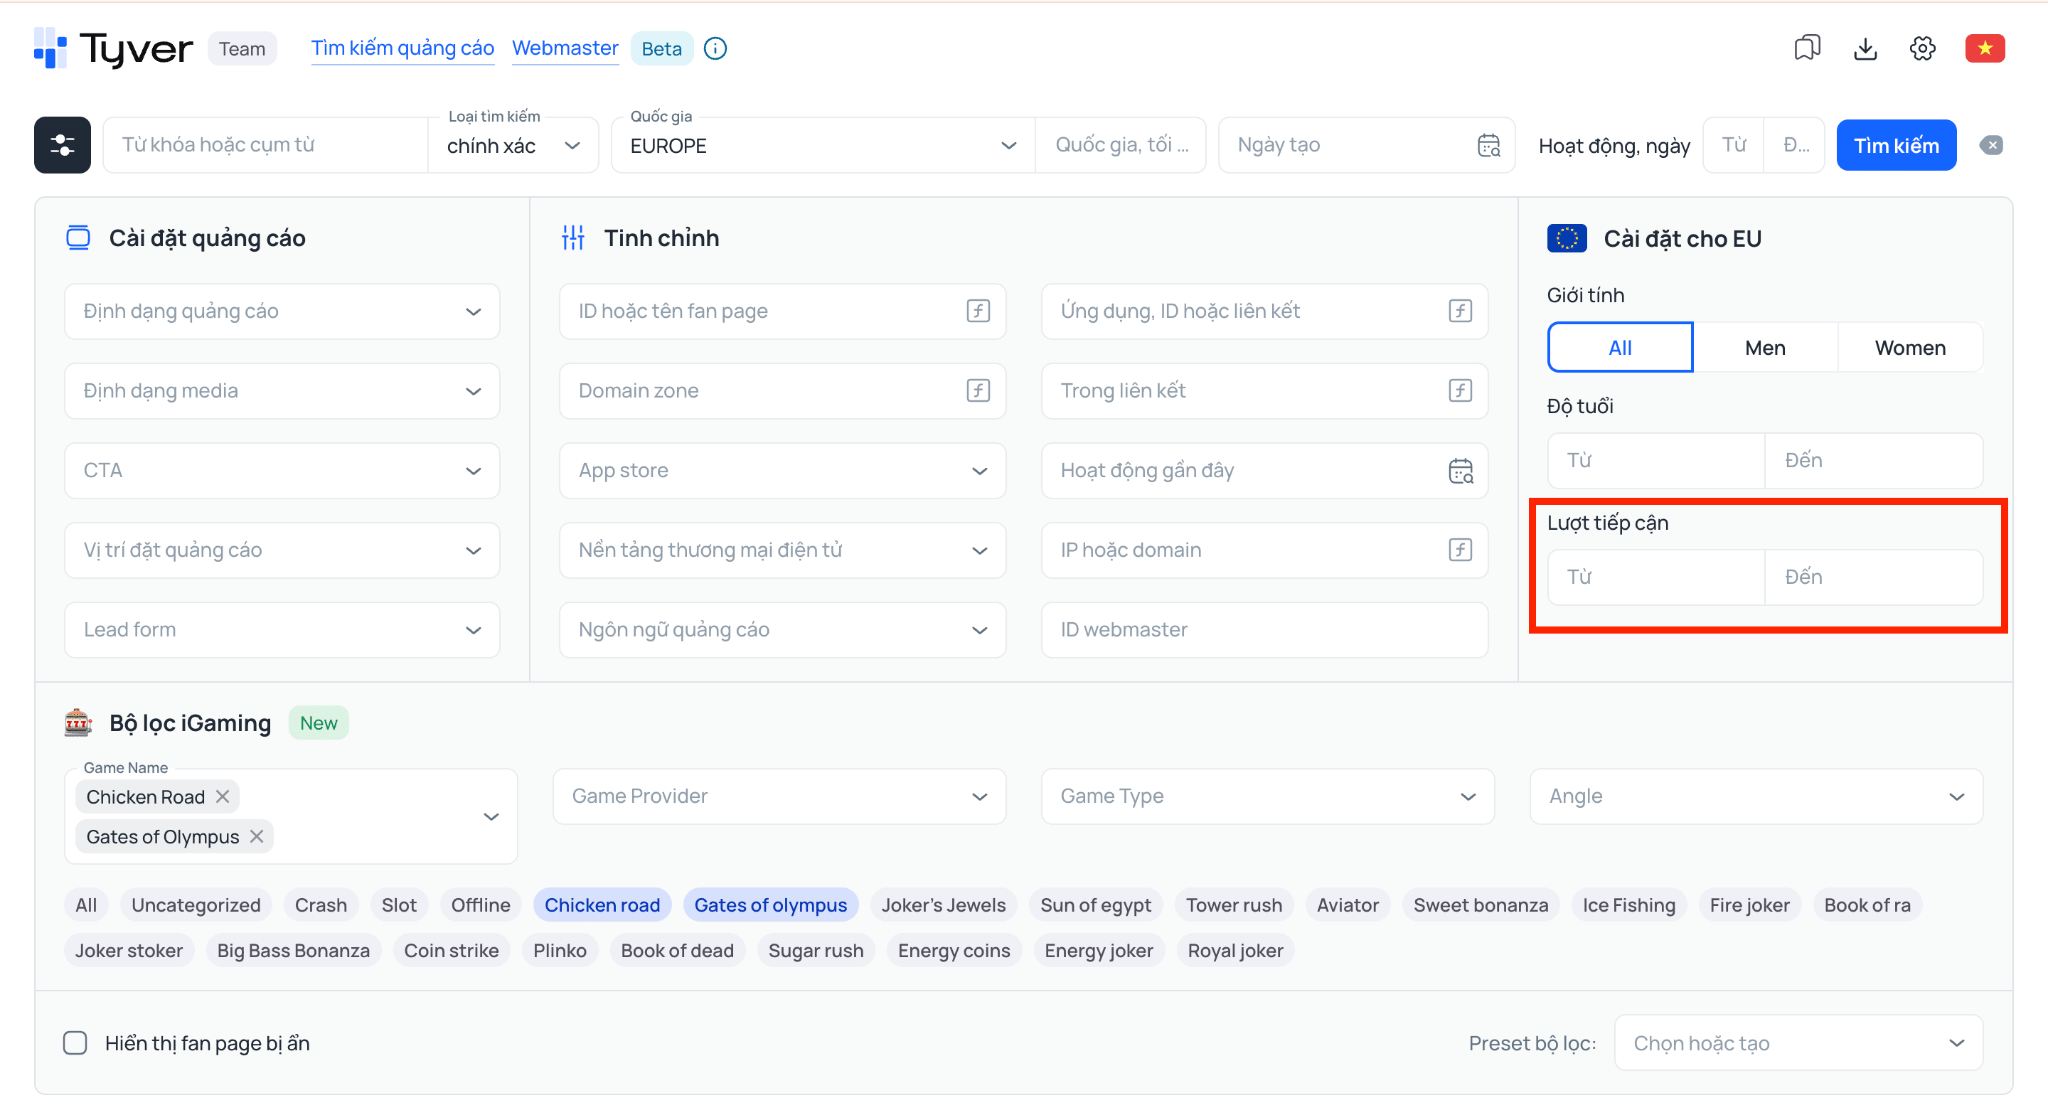Click the Tyver logo

pyautogui.click(x=113, y=48)
